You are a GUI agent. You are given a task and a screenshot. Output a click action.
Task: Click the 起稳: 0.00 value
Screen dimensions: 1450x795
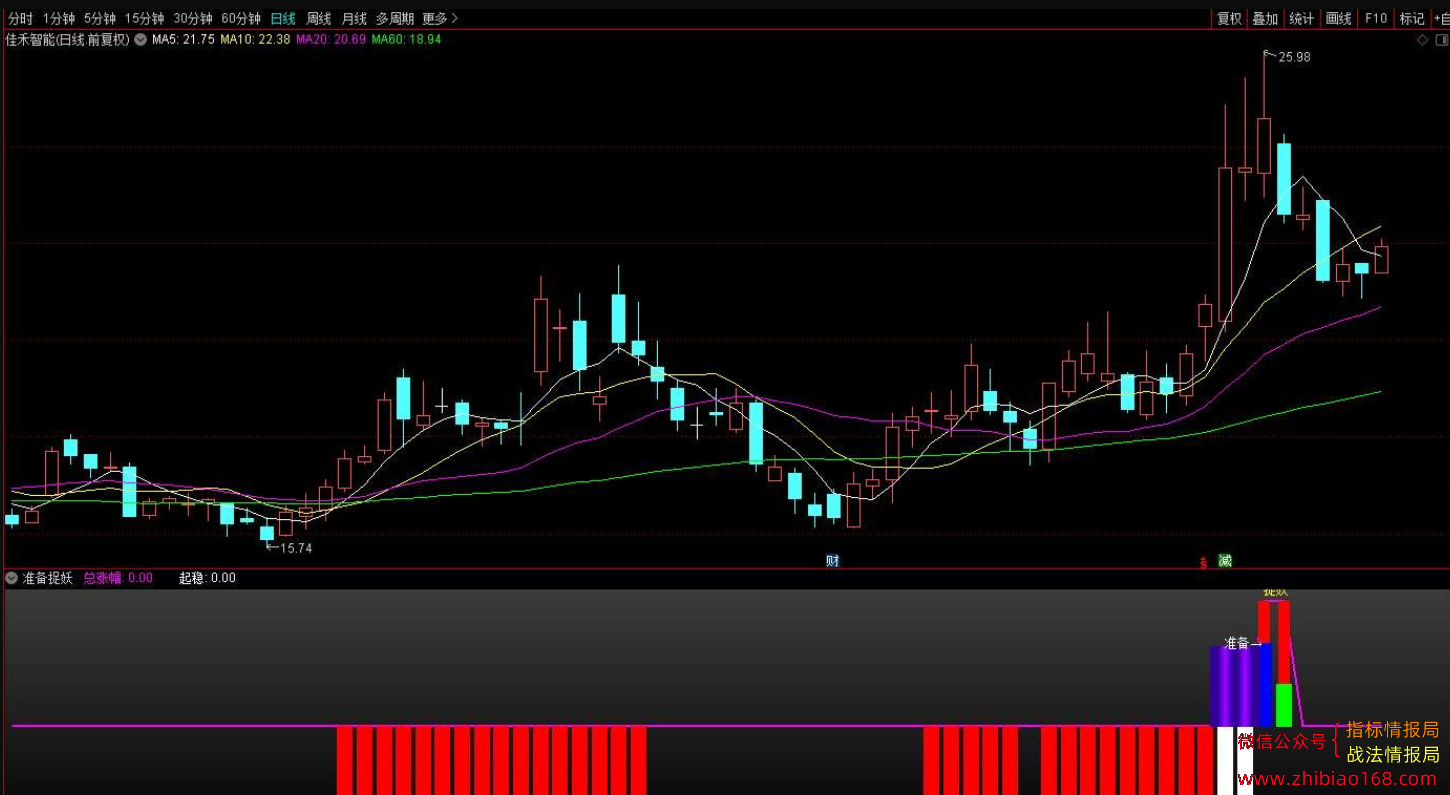point(207,578)
